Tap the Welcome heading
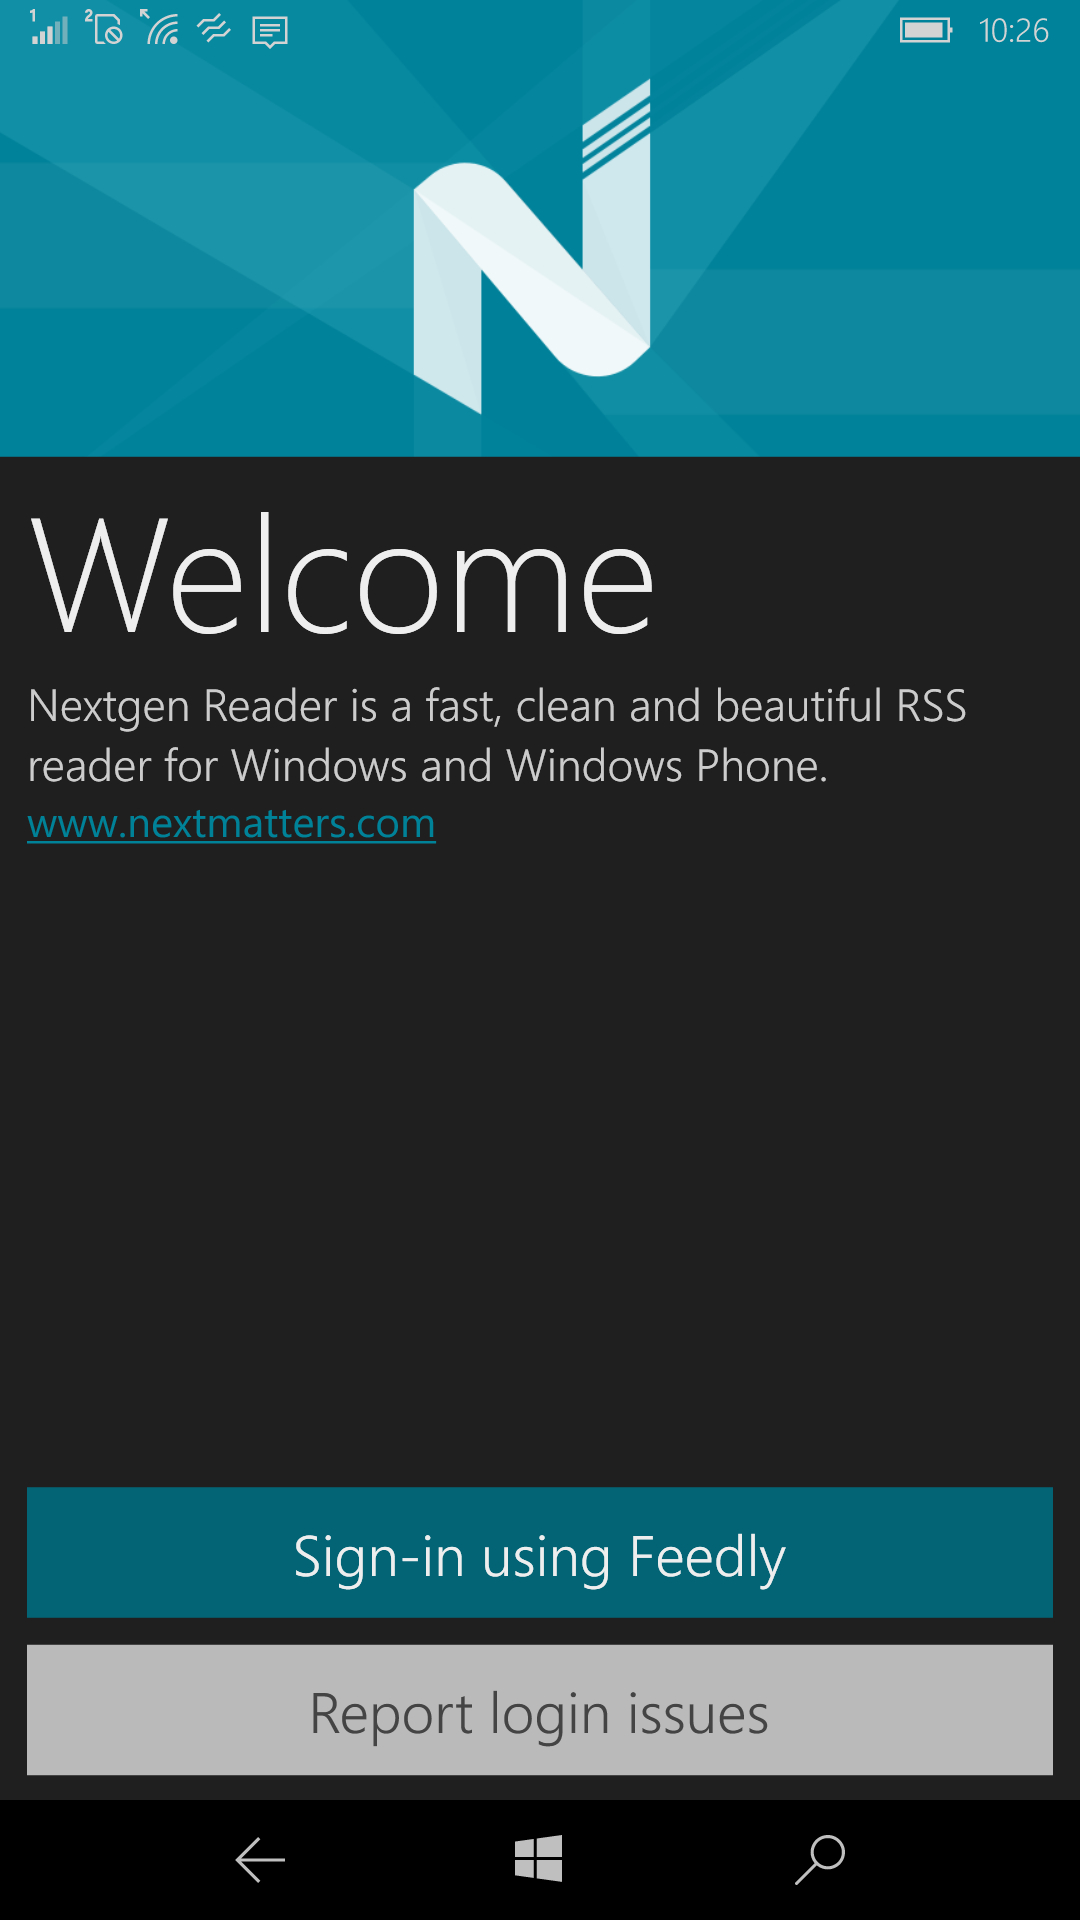Screen dimensions: 1080x1920 342,576
